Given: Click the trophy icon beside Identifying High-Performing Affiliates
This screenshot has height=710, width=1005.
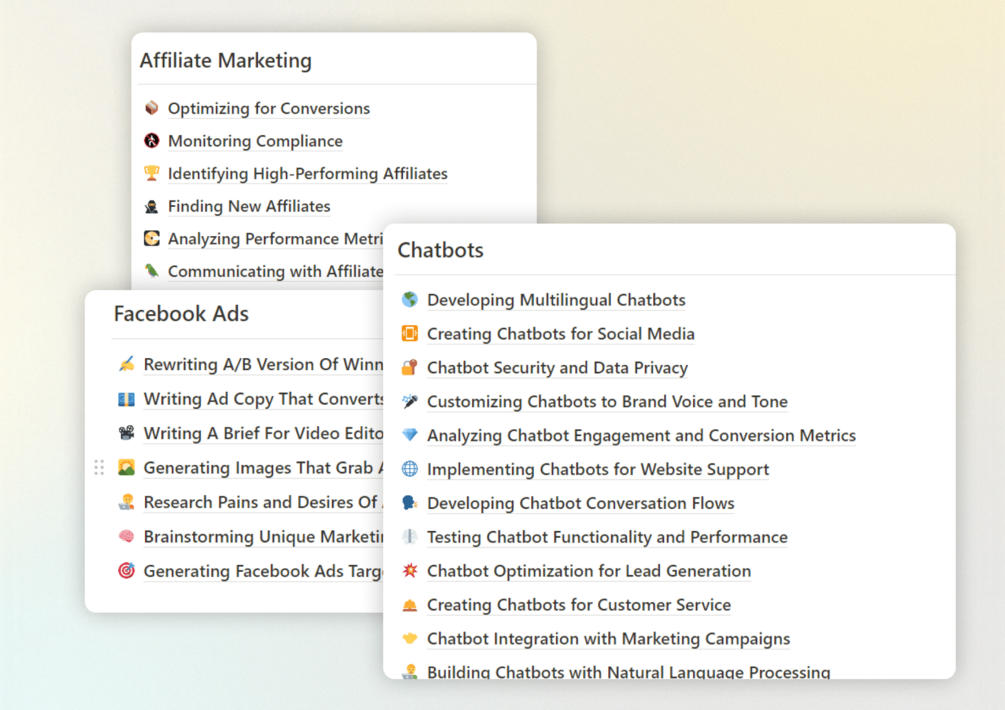Looking at the screenshot, I should 152,173.
